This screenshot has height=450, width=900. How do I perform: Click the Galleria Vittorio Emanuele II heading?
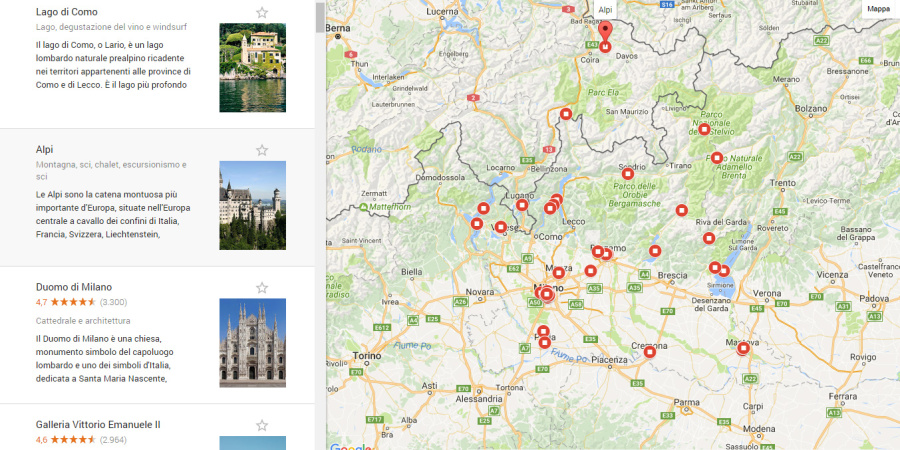(x=98, y=424)
